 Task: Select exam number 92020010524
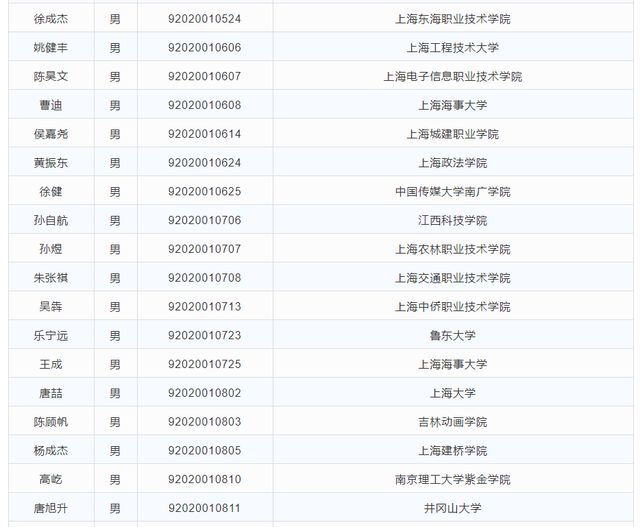(x=204, y=19)
